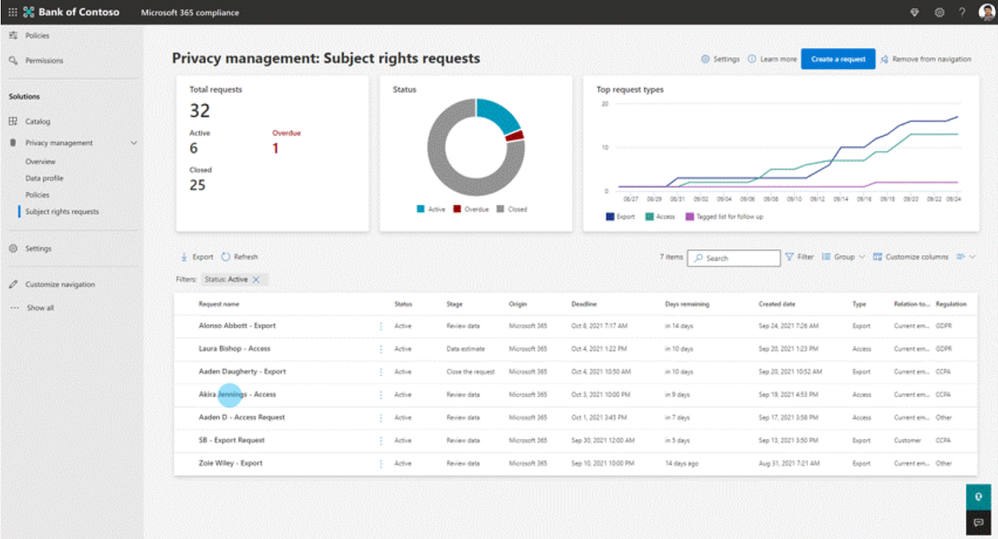Sort by Created date column header

coord(777,304)
